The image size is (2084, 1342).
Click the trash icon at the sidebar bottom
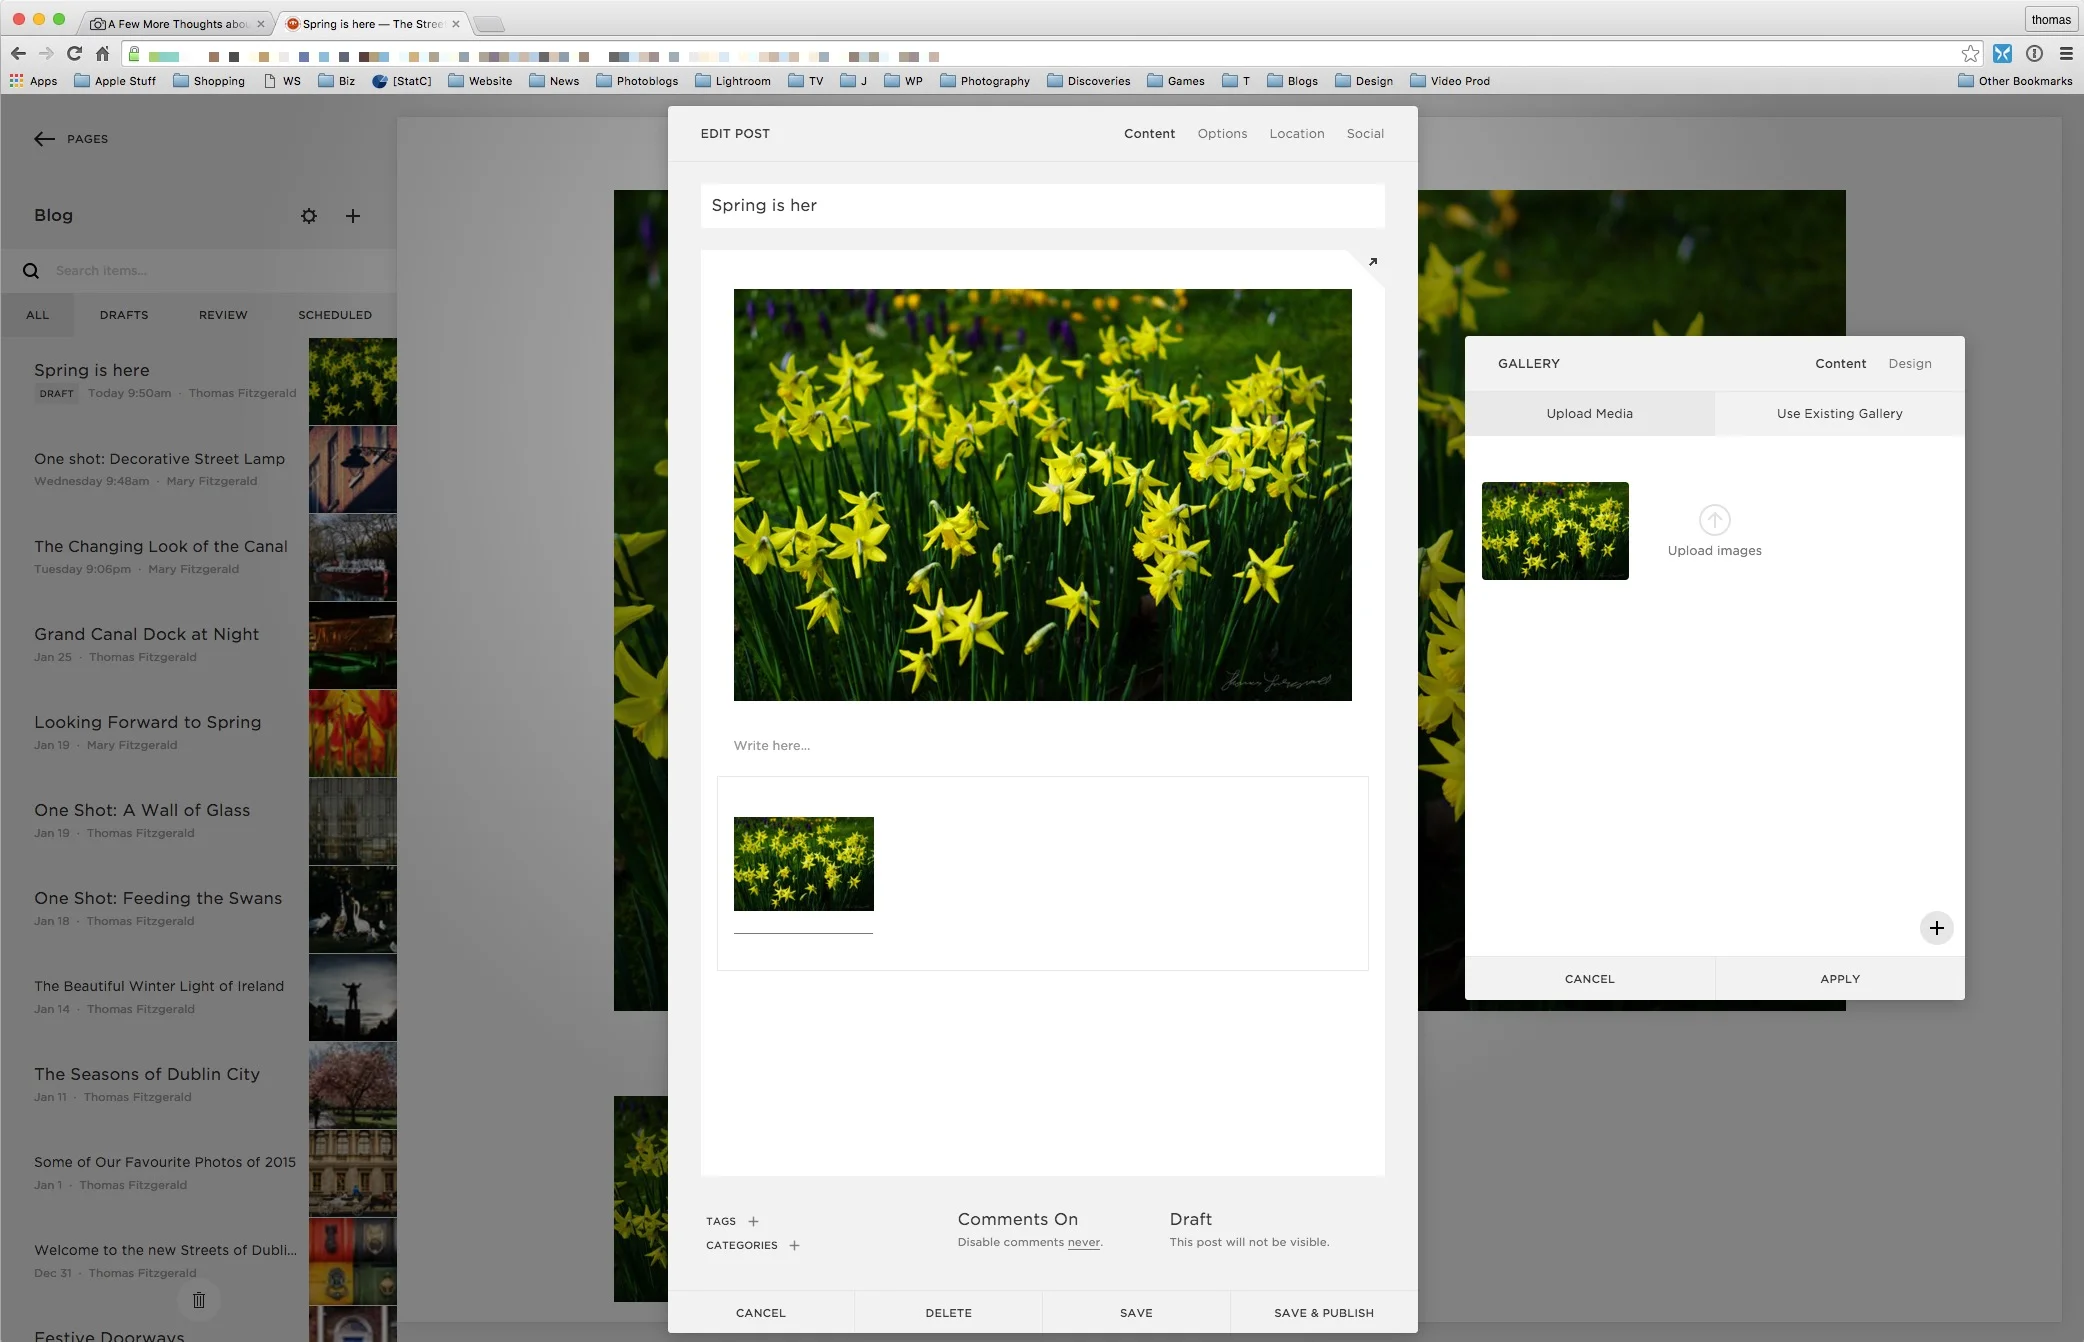[x=199, y=1300]
